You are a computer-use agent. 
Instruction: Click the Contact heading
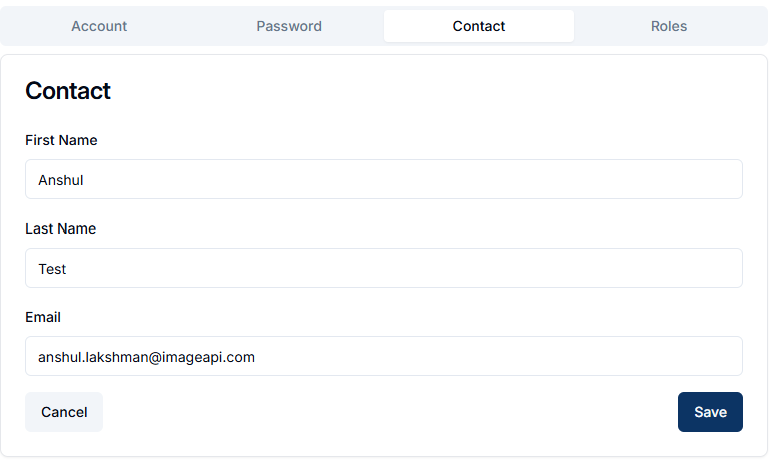click(x=68, y=91)
